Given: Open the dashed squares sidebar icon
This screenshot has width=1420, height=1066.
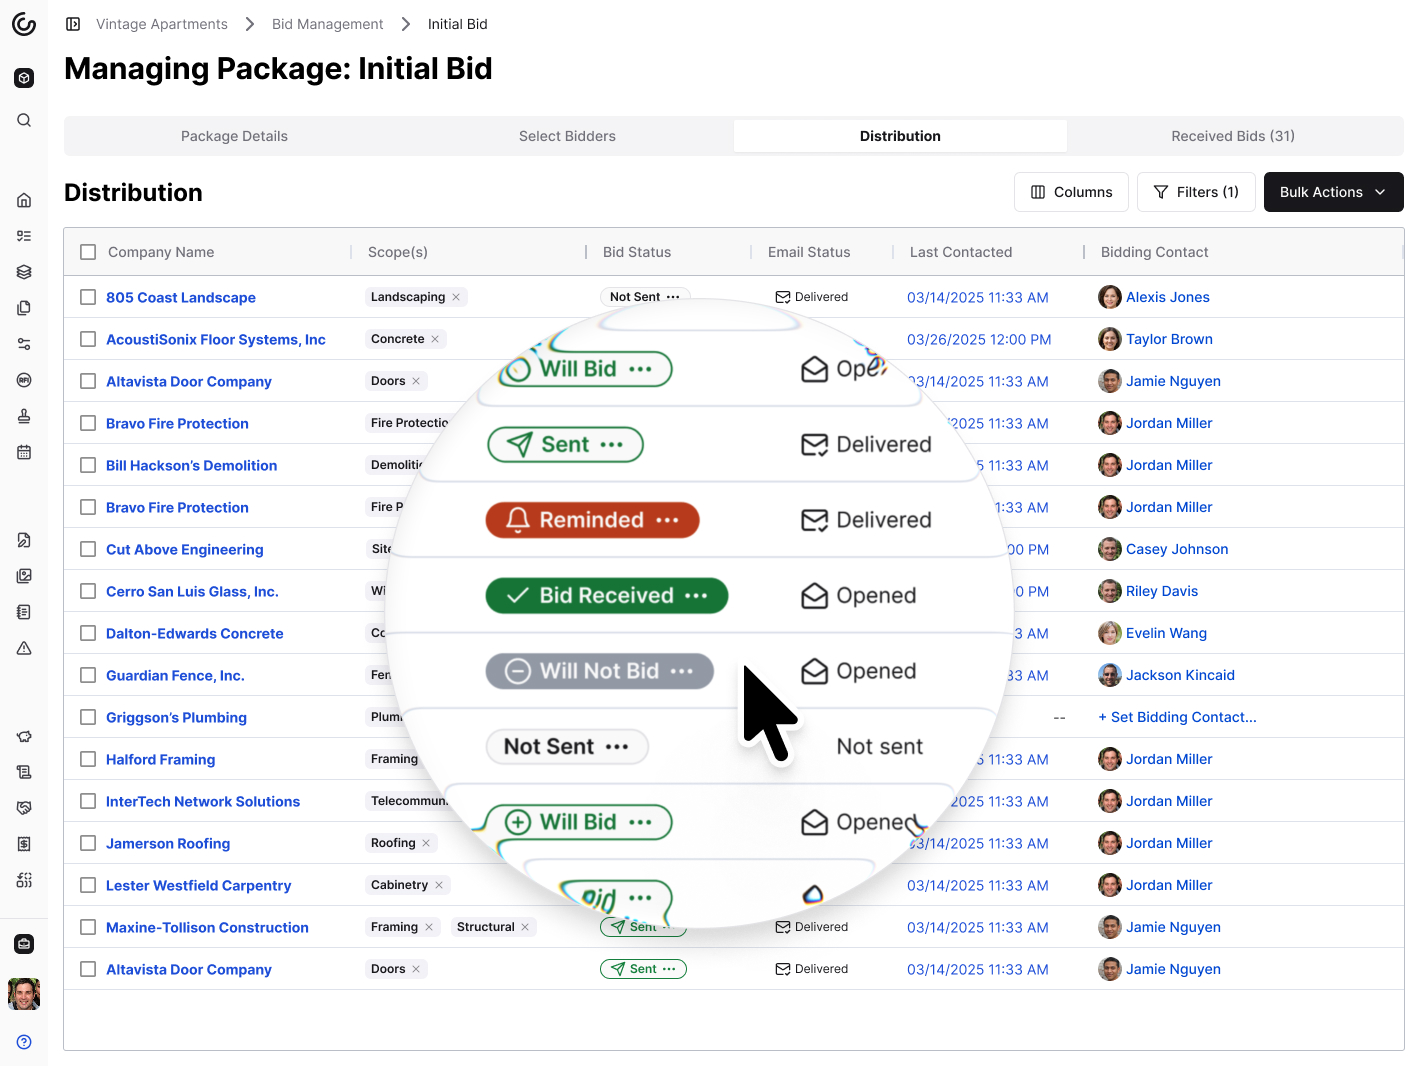Looking at the screenshot, I should click(x=24, y=880).
